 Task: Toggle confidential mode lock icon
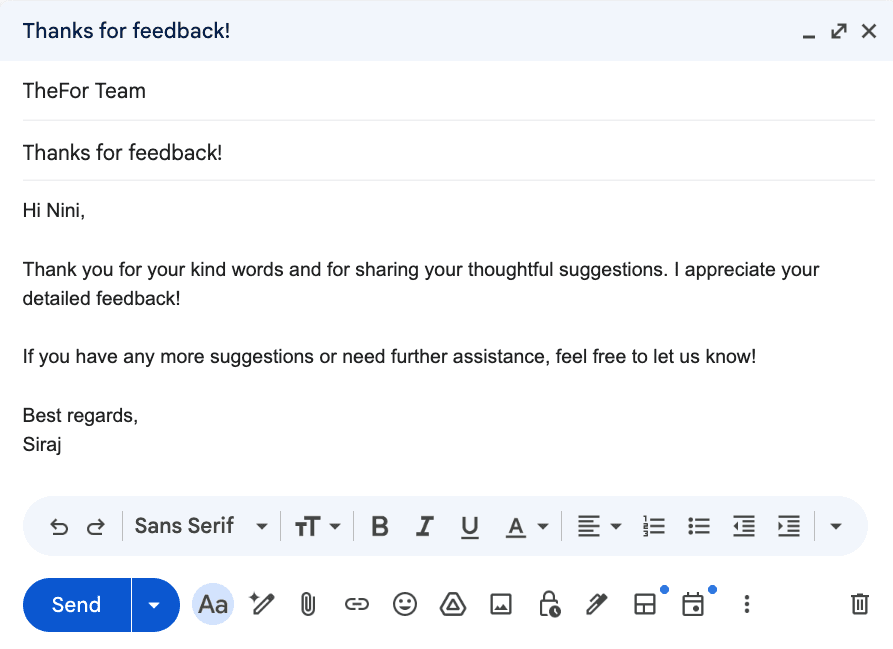(549, 604)
